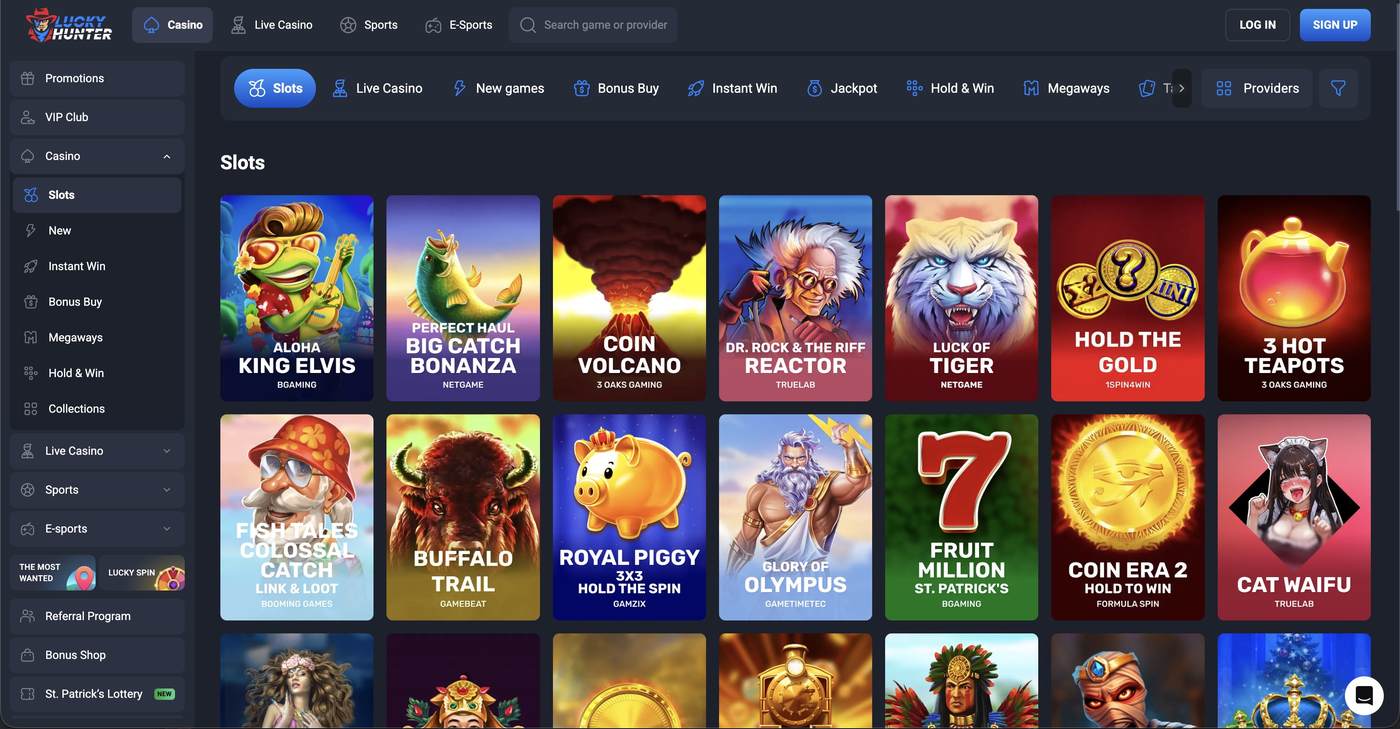This screenshot has height=729, width=1400.
Task: Select the Casino top navigation tab
Action: [172, 25]
